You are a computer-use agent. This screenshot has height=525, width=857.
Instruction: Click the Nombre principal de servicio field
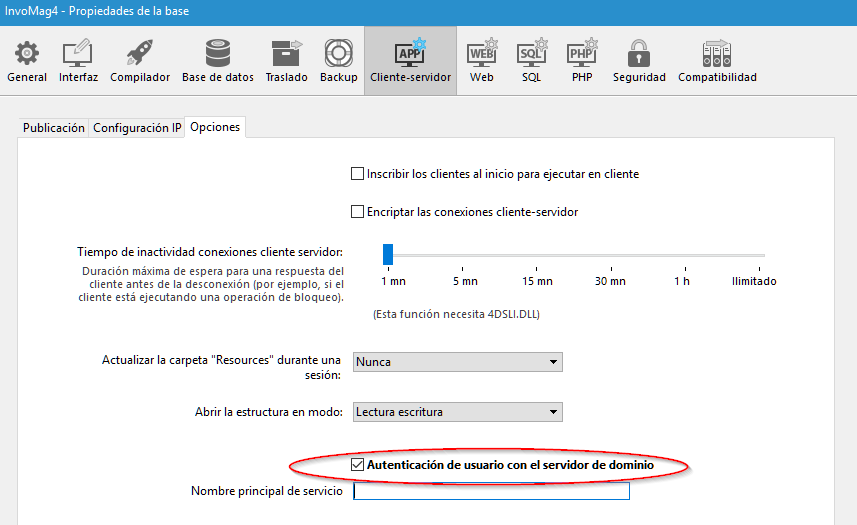(491, 492)
